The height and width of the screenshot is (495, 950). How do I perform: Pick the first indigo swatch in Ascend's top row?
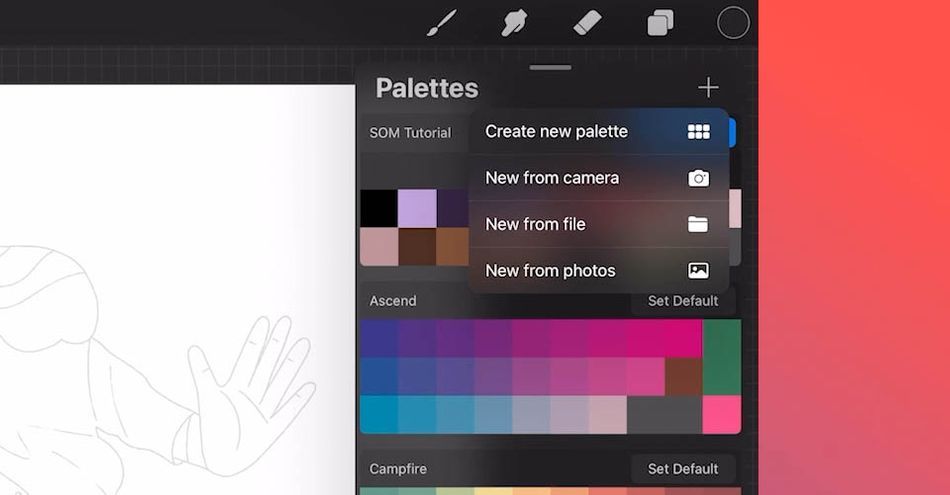[379, 339]
